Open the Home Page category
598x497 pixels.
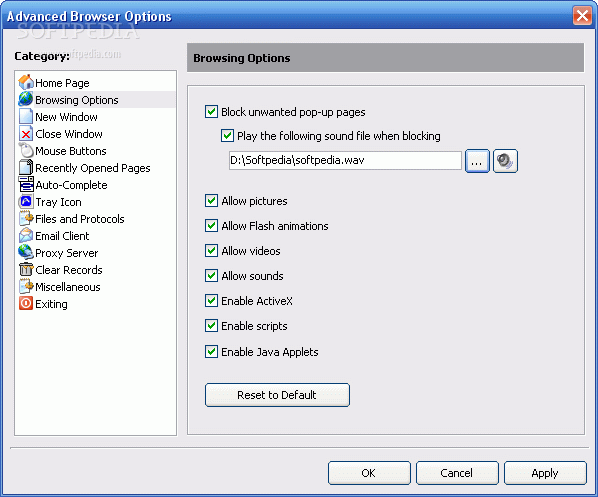click(62, 83)
